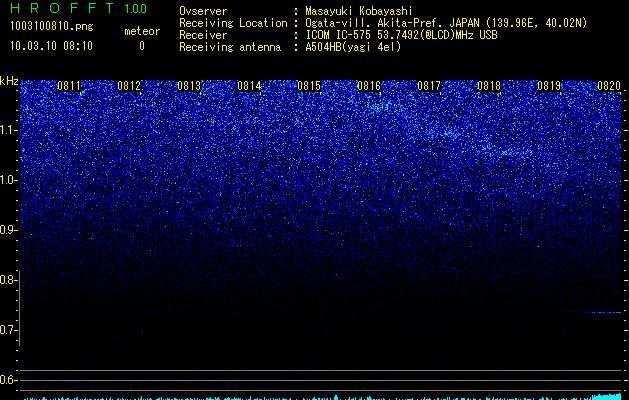This screenshot has height=400, width=629.
Task: Click the 0818 time marker
Action: [x=489, y=86]
